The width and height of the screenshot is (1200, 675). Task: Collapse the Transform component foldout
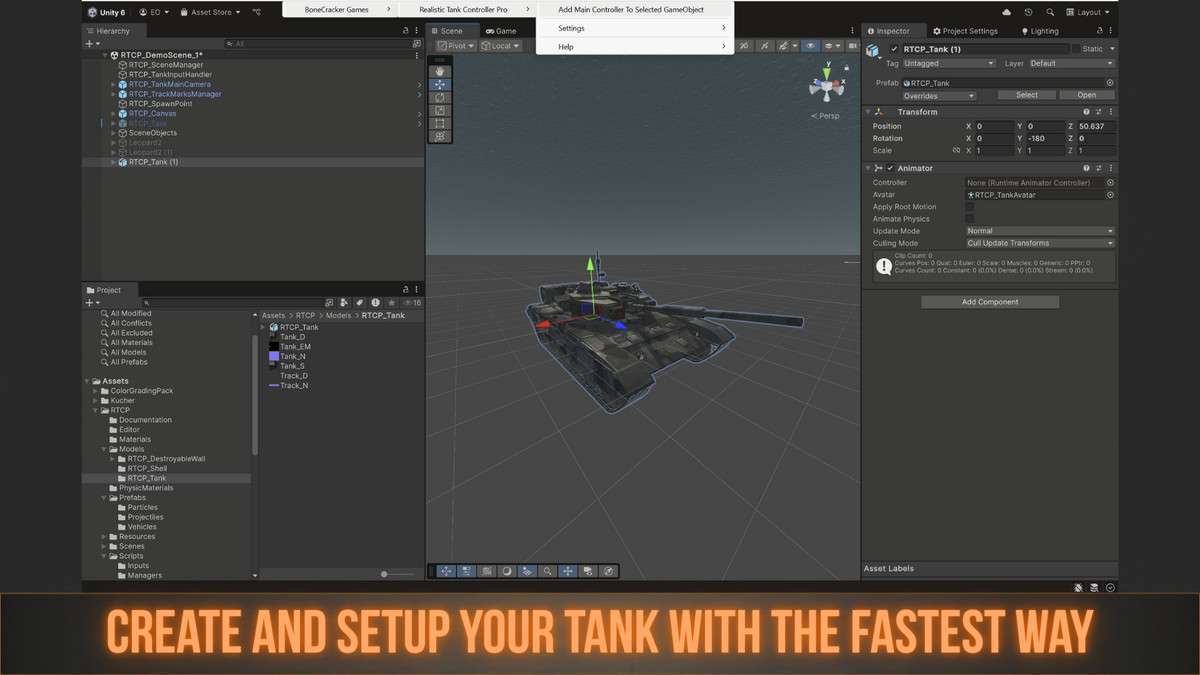coord(868,112)
